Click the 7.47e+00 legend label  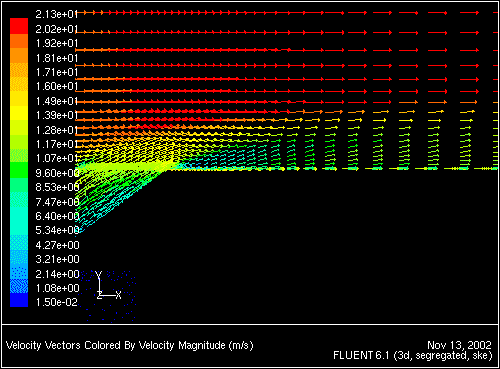pos(57,202)
